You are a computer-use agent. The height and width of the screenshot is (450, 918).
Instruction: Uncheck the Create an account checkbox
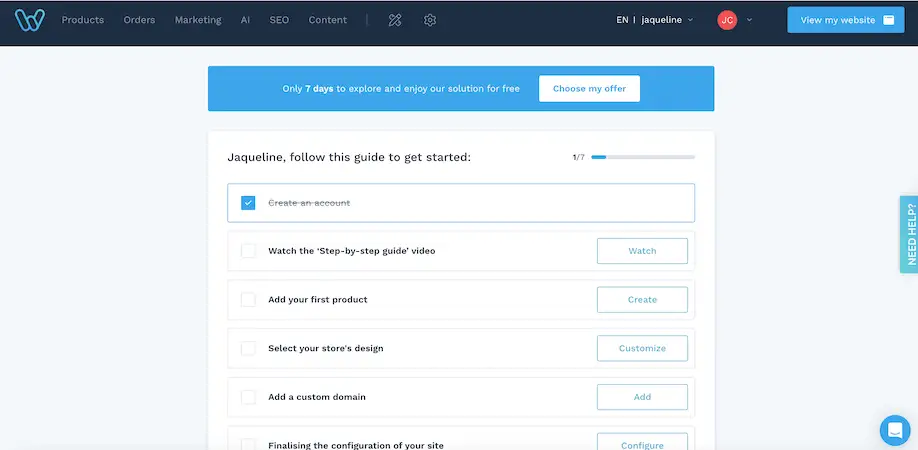248,203
